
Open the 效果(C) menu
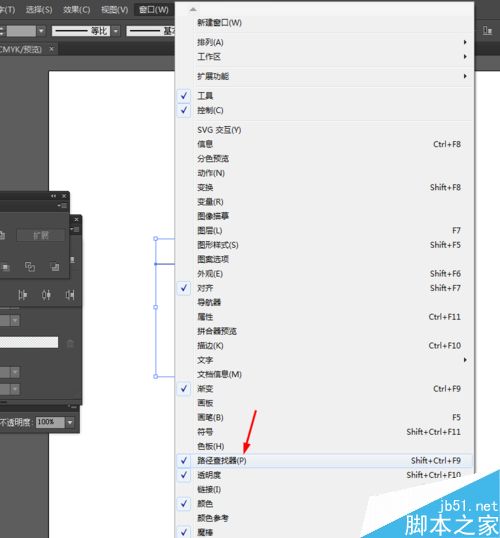click(x=76, y=10)
